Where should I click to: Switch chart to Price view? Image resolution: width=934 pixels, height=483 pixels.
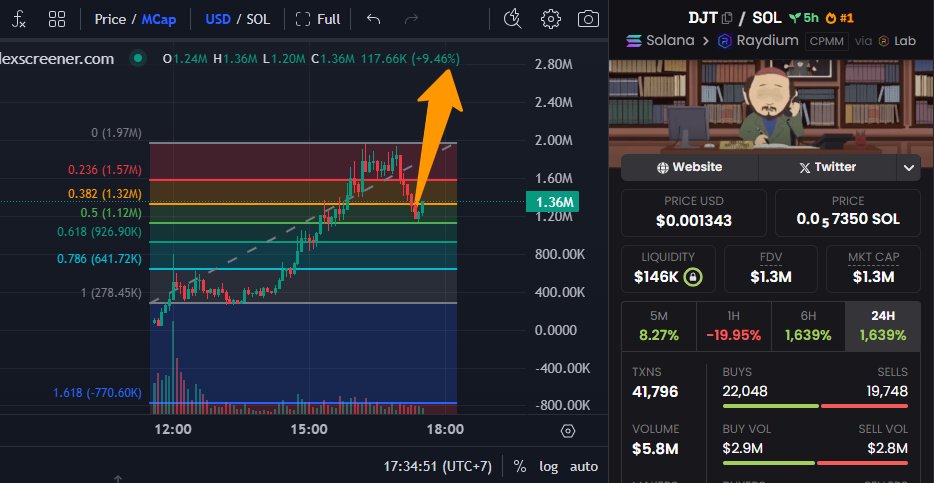point(110,20)
